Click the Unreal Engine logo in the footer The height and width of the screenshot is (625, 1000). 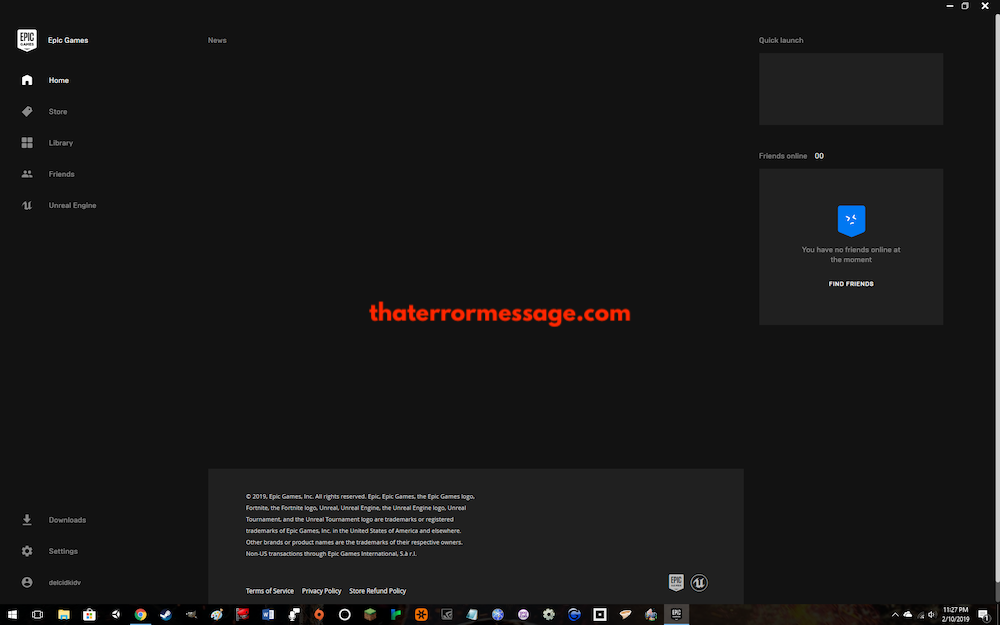coord(699,582)
